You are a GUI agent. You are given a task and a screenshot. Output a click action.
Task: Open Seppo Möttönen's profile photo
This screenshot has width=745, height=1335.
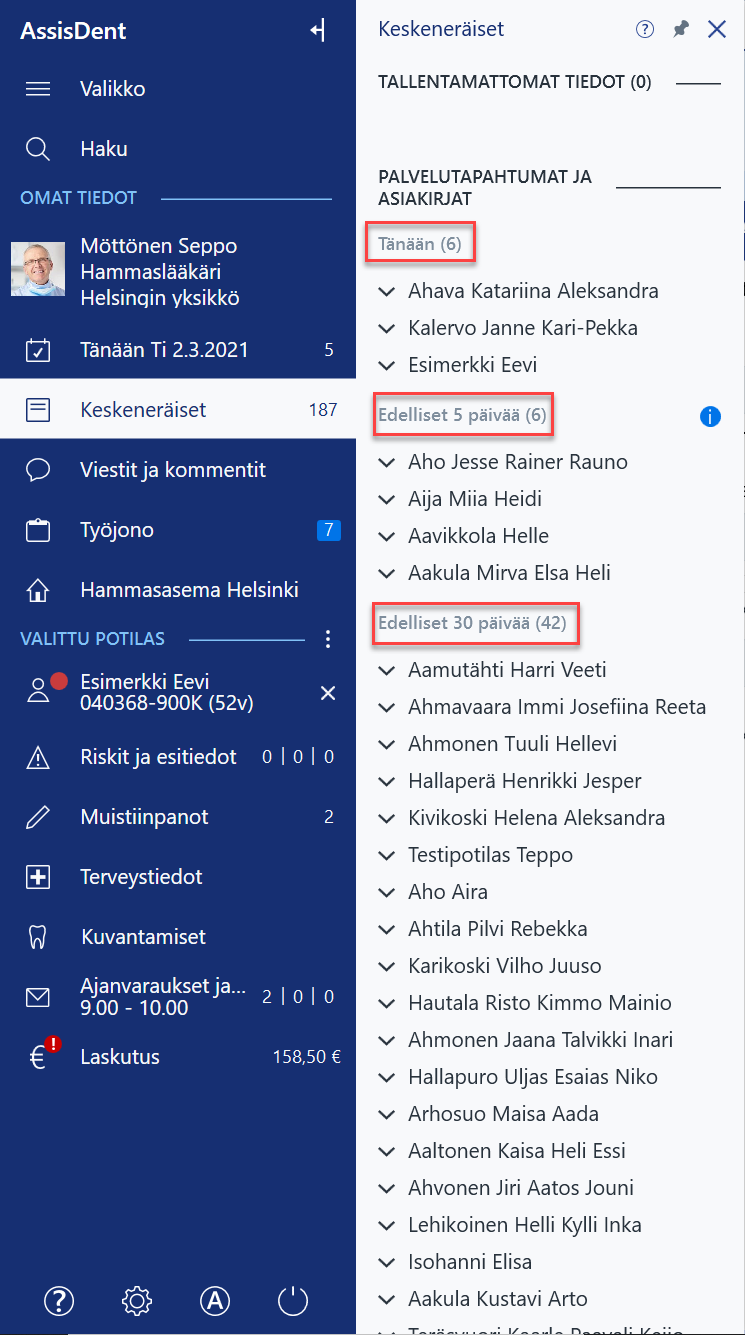click(x=38, y=268)
